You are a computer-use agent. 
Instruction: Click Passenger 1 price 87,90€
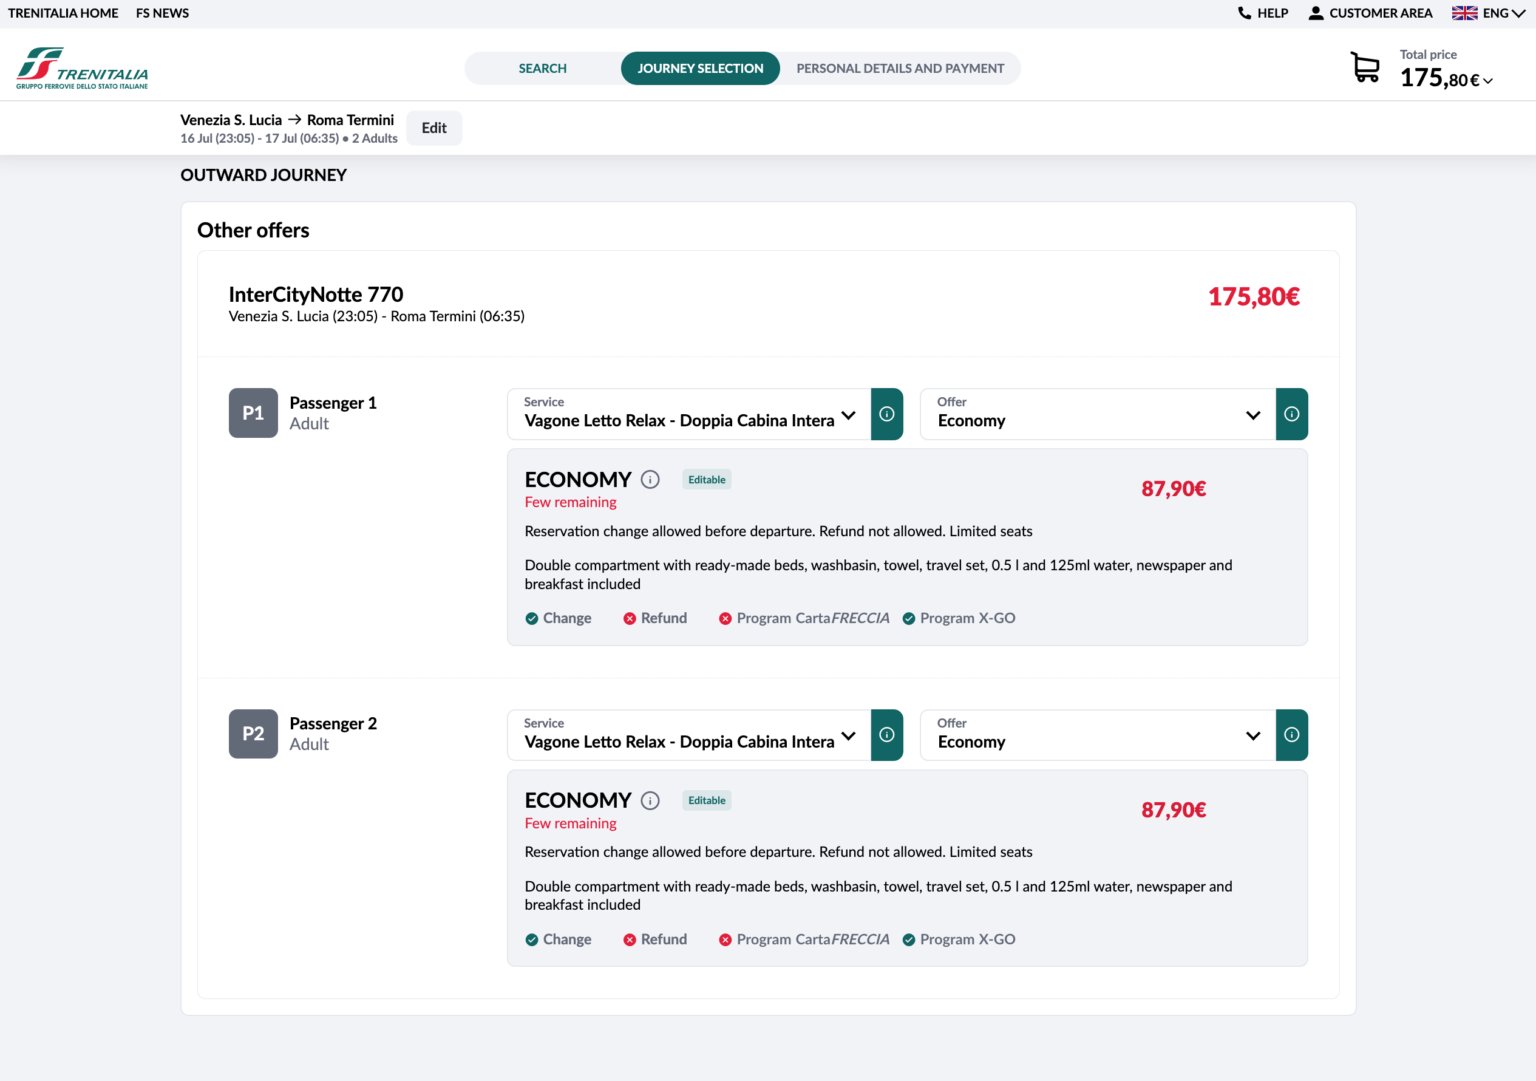pyautogui.click(x=1174, y=489)
